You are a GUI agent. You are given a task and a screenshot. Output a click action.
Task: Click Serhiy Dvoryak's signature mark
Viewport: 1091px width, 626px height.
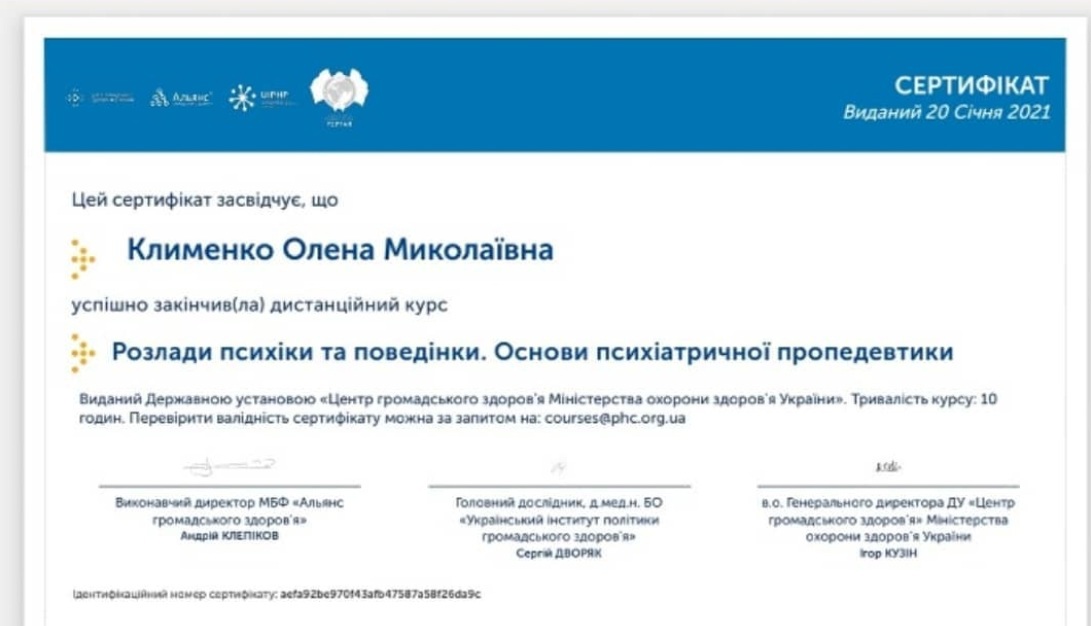558,467
